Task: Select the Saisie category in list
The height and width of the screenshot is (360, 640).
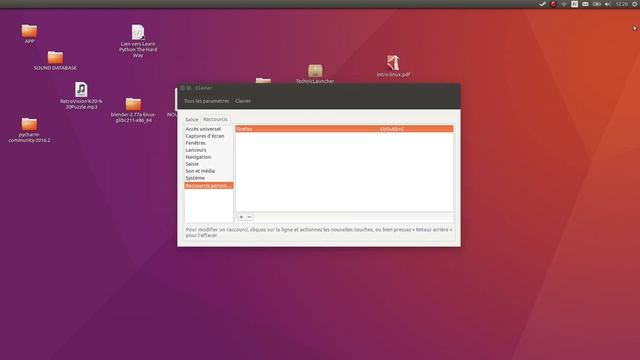Action: [209, 164]
